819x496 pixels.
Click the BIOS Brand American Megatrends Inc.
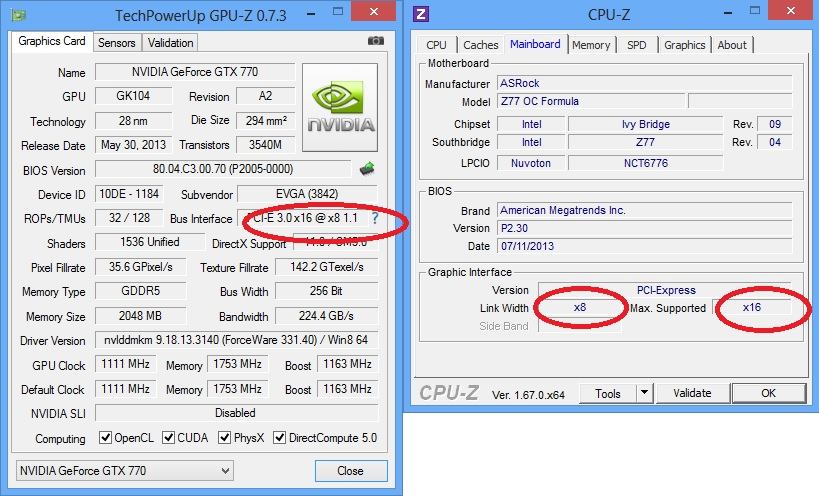(645, 210)
